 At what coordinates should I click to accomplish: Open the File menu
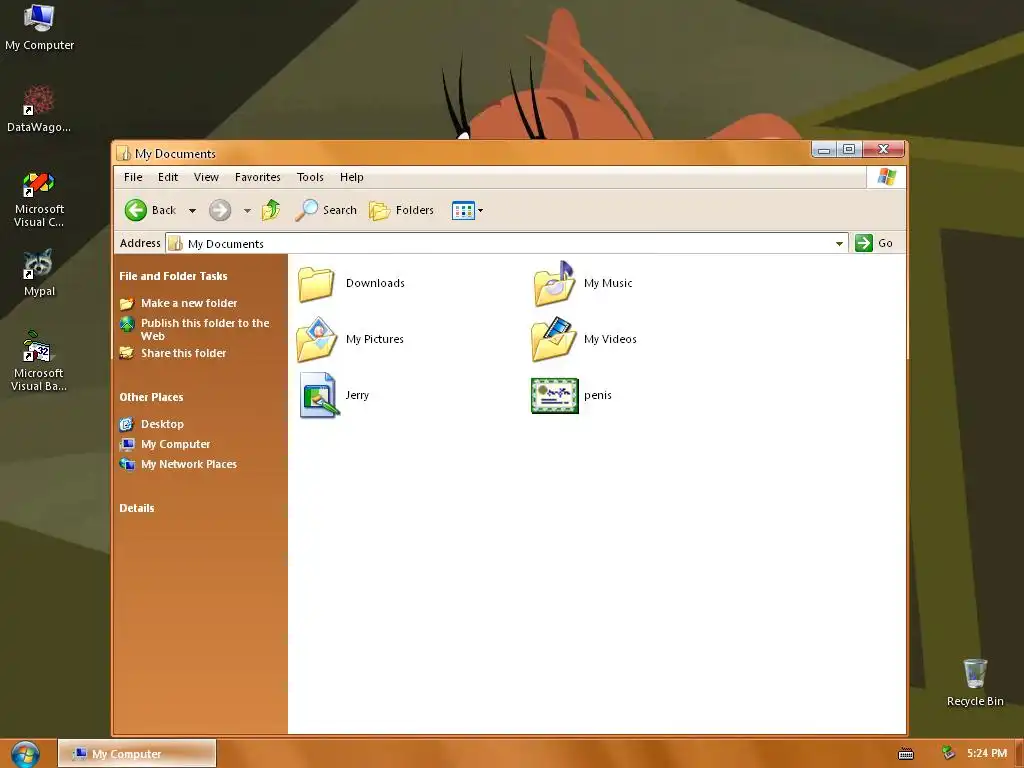tap(133, 177)
